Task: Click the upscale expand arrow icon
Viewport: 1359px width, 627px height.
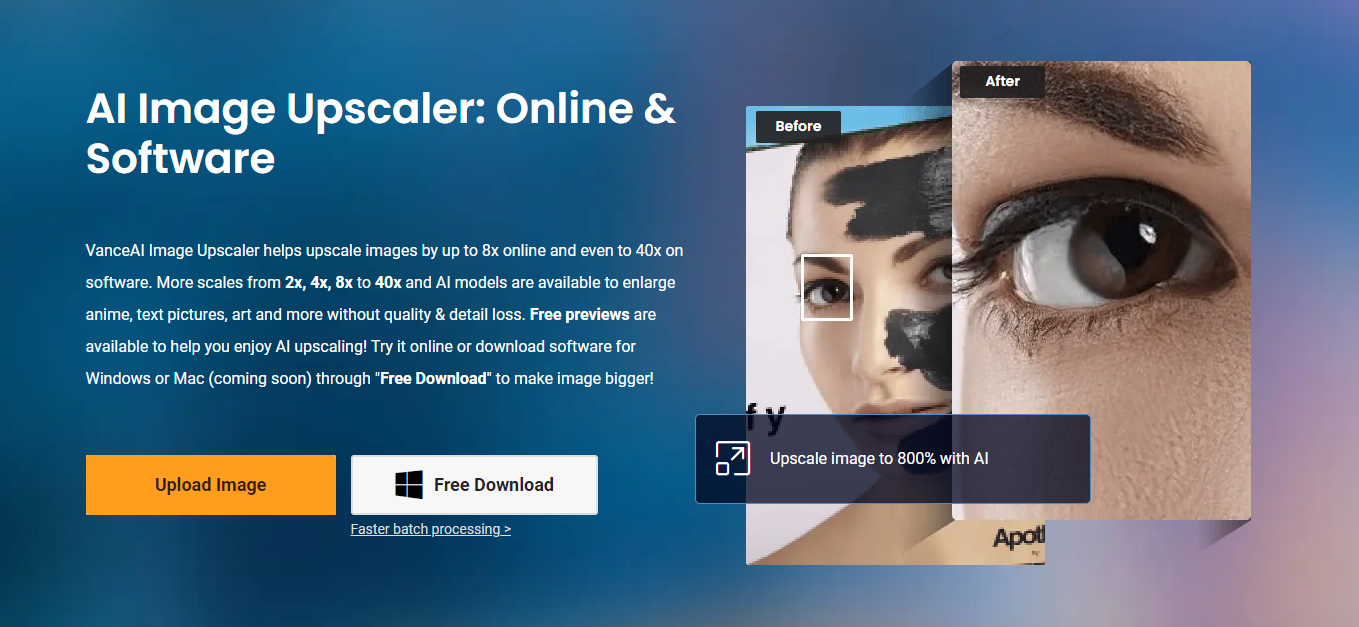Action: click(x=732, y=458)
